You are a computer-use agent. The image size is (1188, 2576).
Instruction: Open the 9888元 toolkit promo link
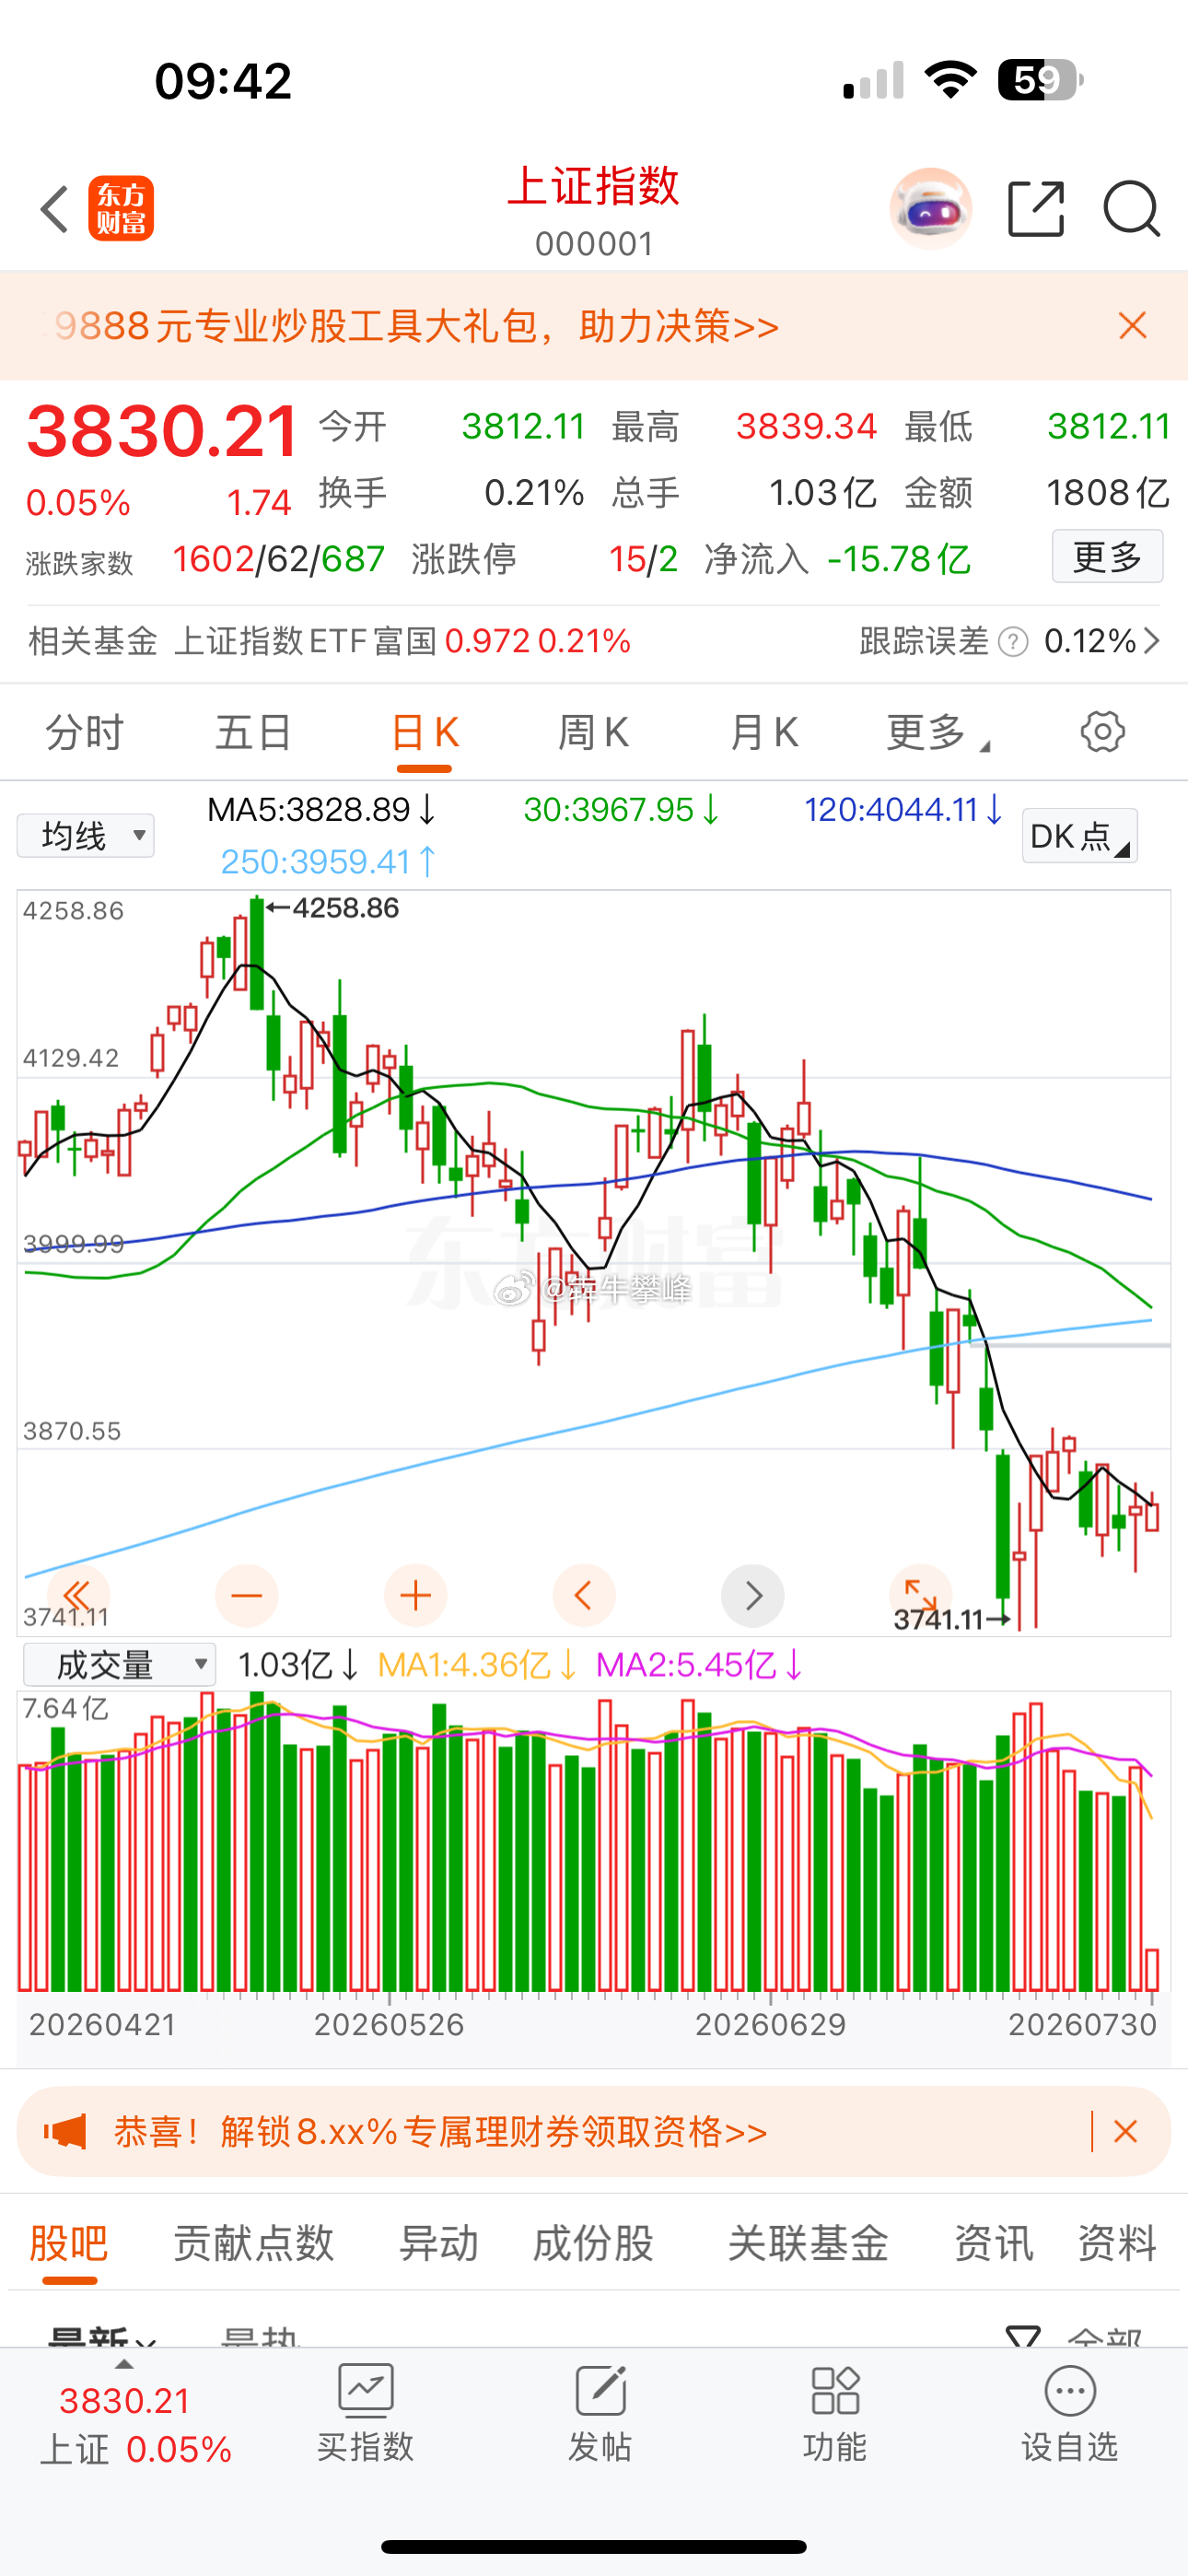click(x=415, y=326)
